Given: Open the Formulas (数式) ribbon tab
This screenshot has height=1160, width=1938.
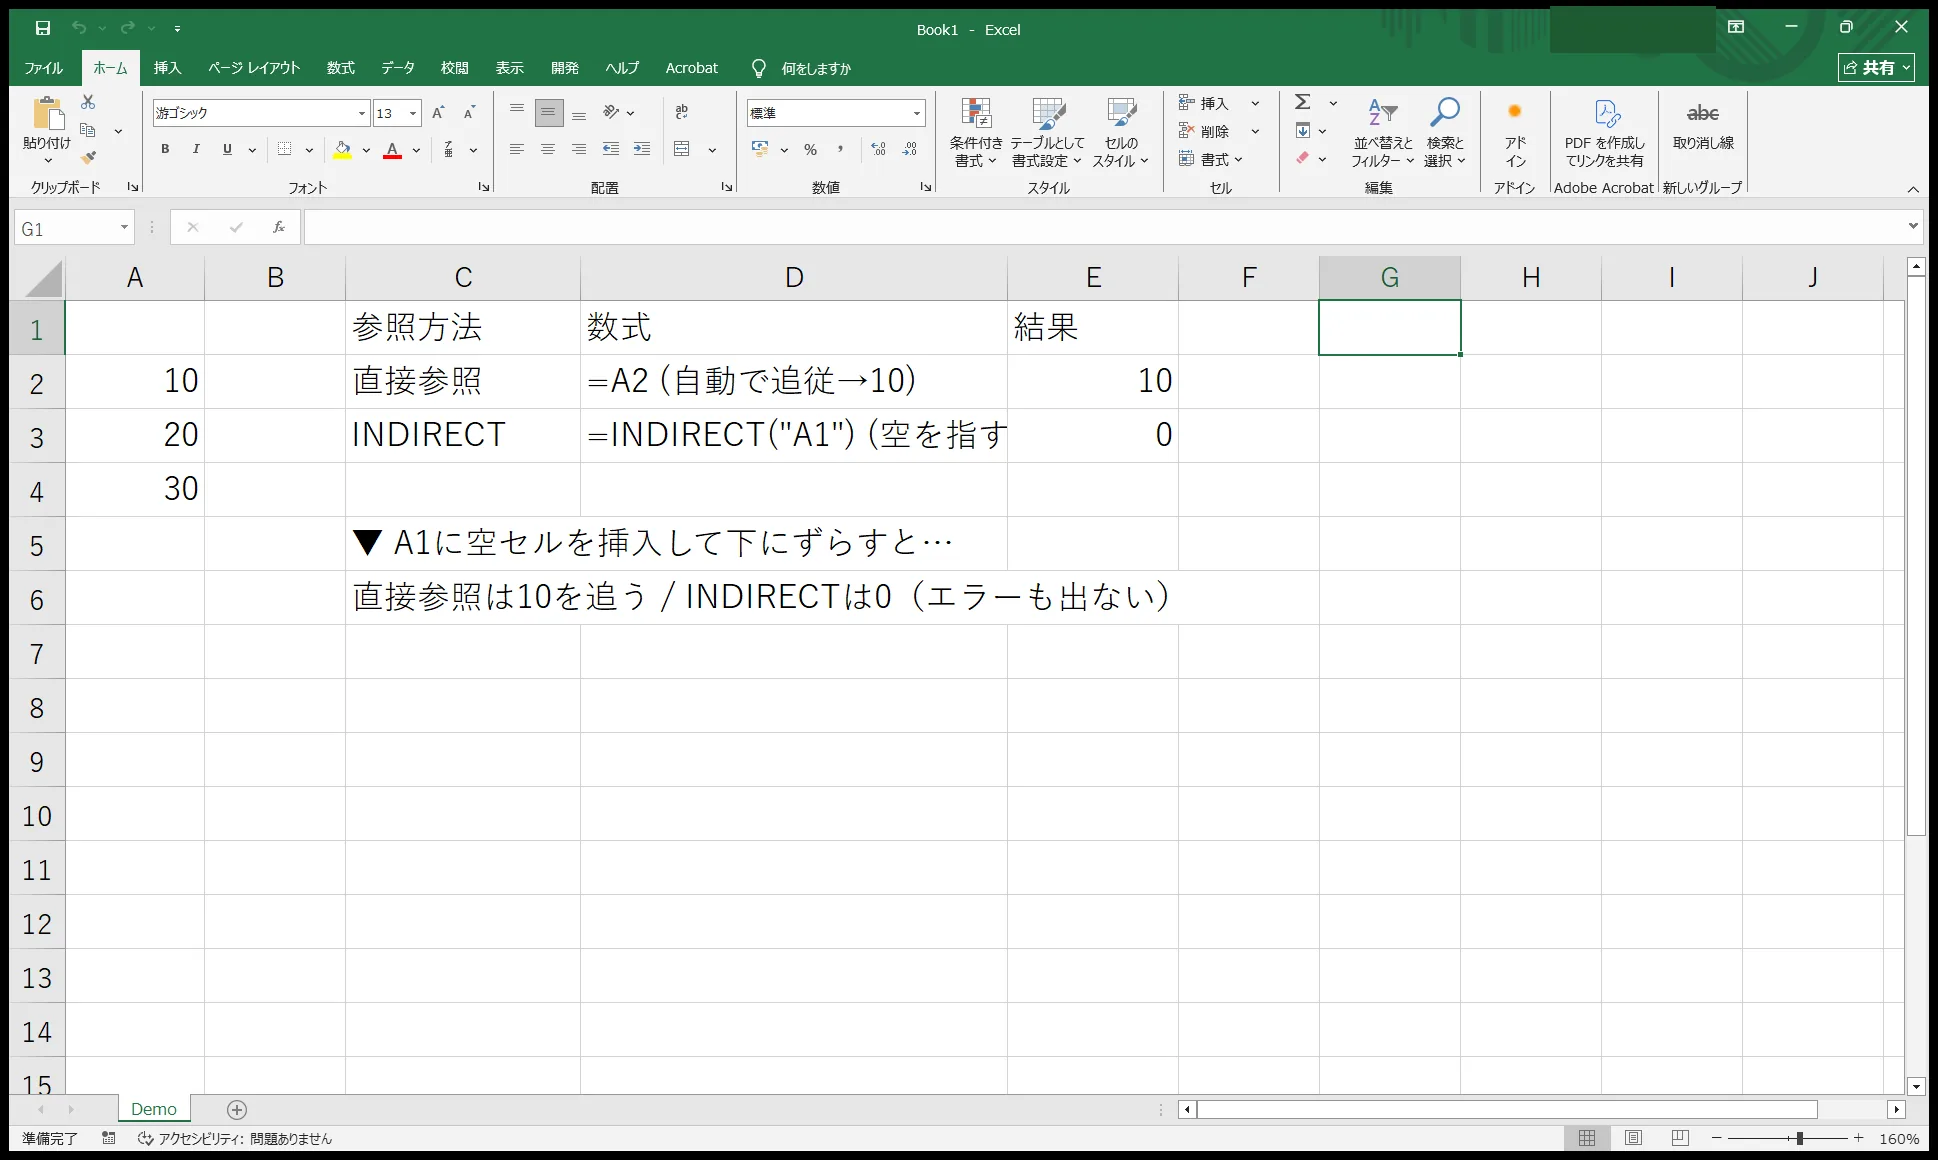Looking at the screenshot, I should 340,68.
